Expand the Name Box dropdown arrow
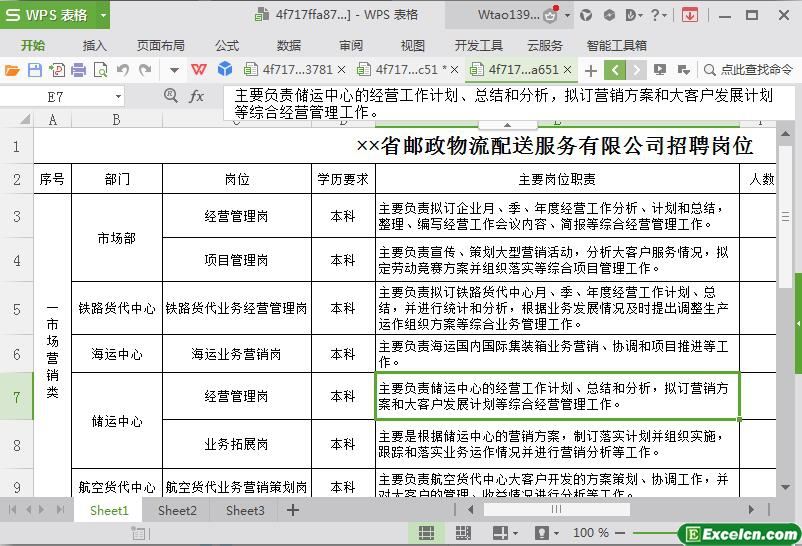The width and height of the screenshot is (802, 546). tap(118, 97)
